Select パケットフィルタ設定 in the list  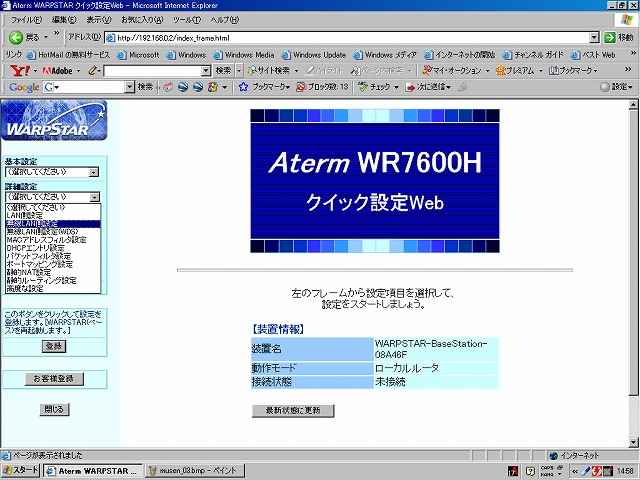[x=53, y=256]
